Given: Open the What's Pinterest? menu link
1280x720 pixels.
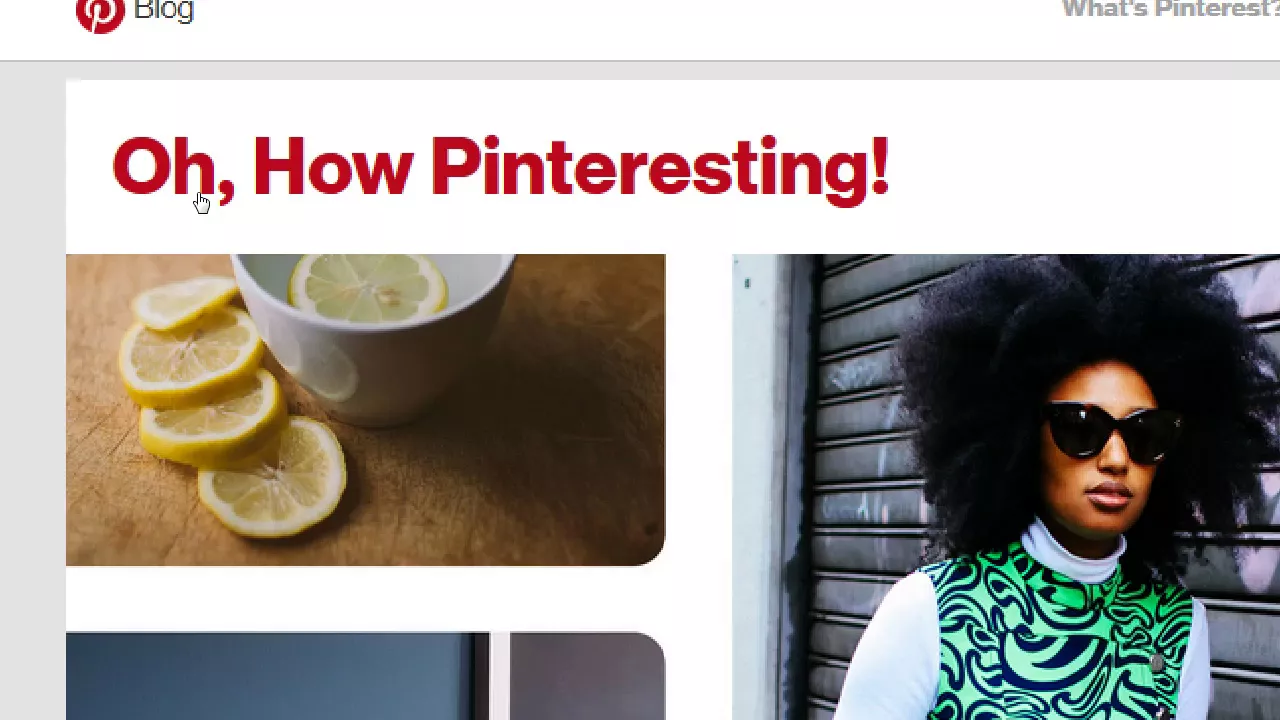Looking at the screenshot, I should [x=1171, y=10].
